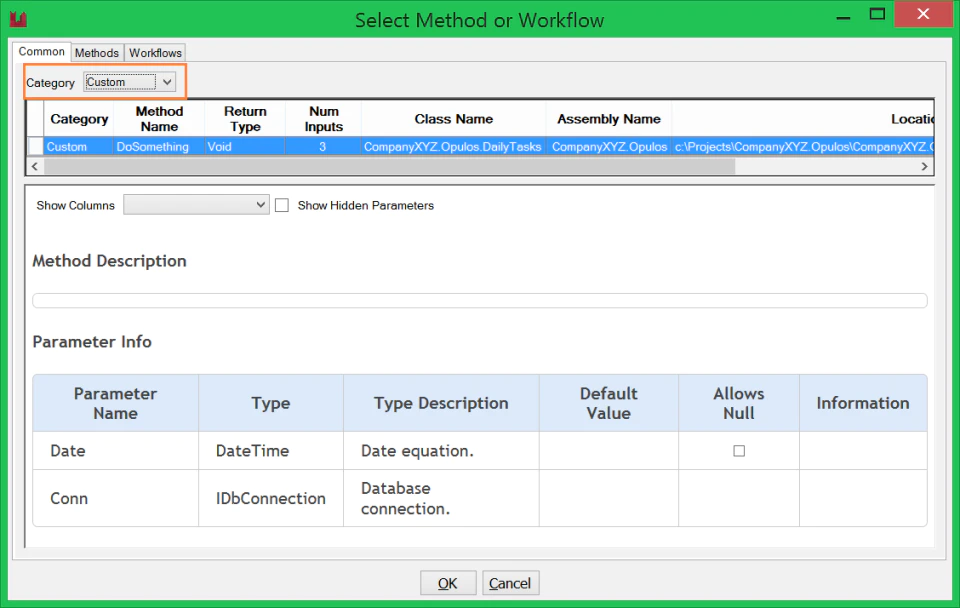The width and height of the screenshot is (960, 608).
Task: Enable Show Hidden Parameters checkbox
Action: point(282,205)
